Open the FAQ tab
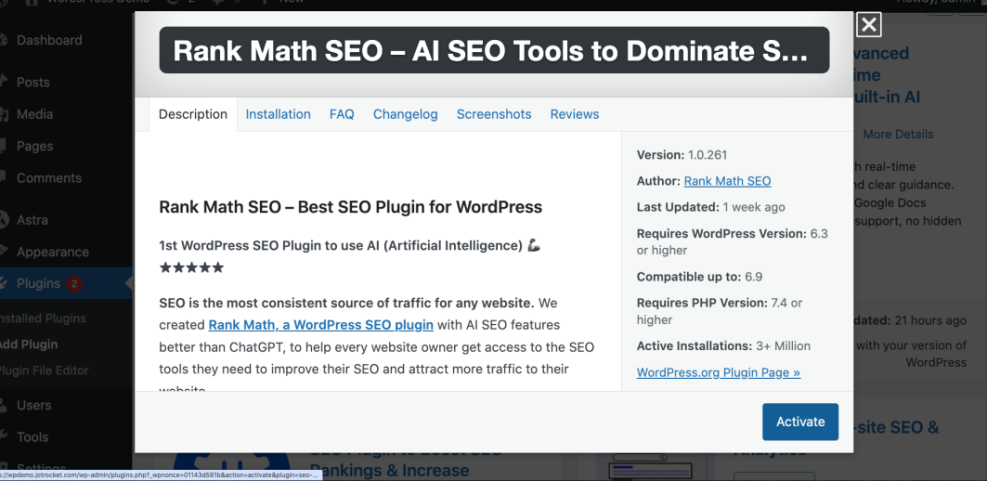This screenshot has width=987, height=481. (x=342, y=115)
